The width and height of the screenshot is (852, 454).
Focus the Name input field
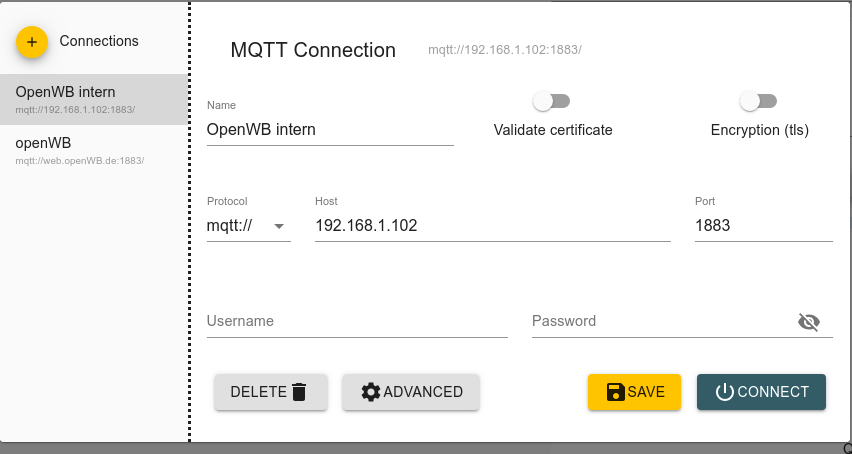tap(329, 129)
